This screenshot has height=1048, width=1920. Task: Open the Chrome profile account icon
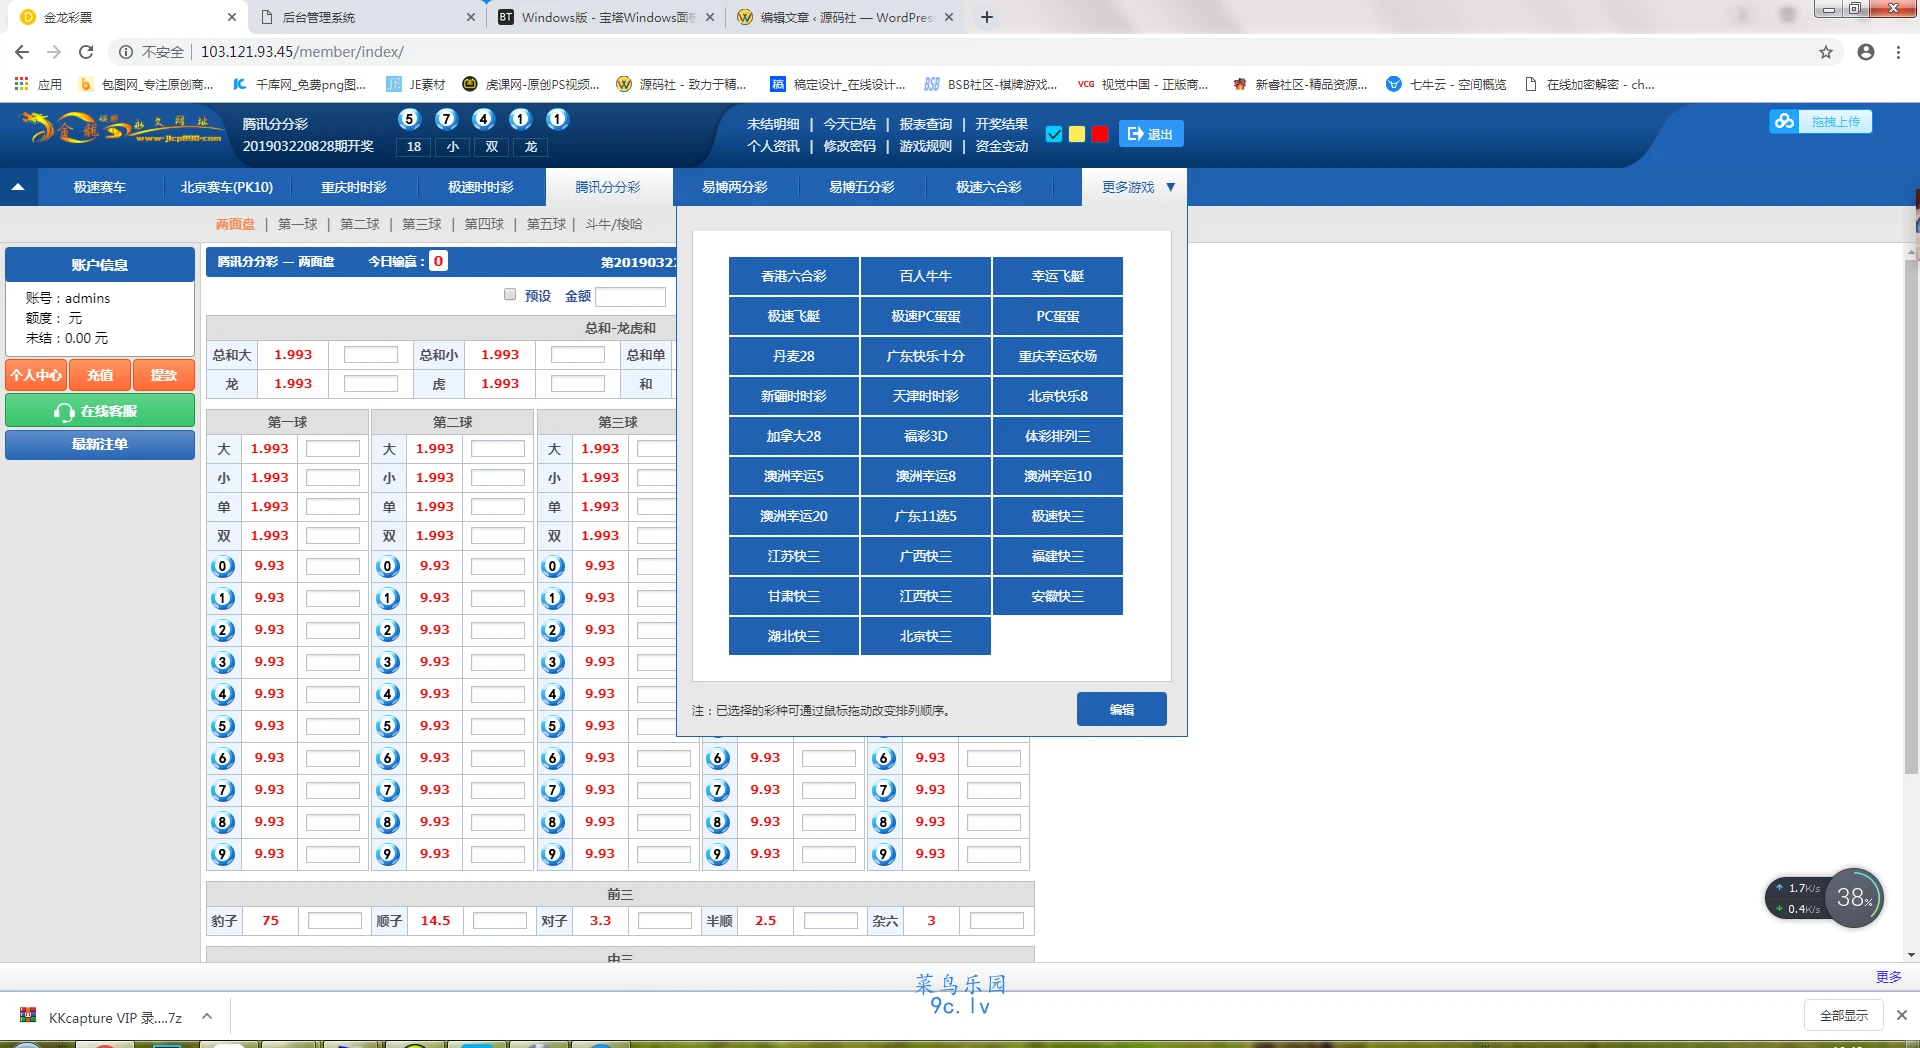[1866, 52]
